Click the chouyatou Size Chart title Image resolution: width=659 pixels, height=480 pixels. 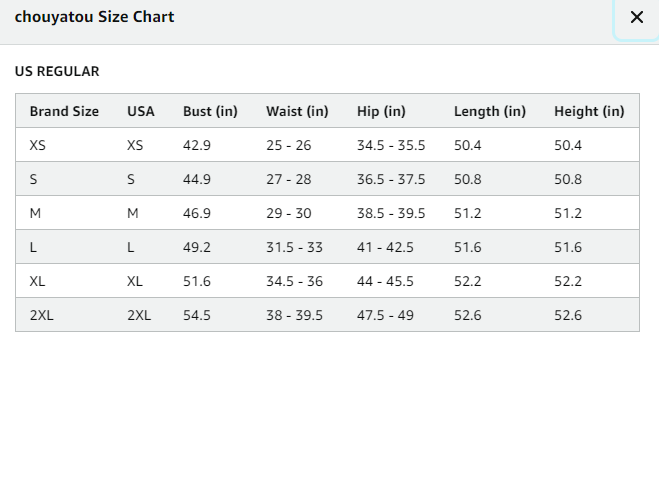(95, 17)
